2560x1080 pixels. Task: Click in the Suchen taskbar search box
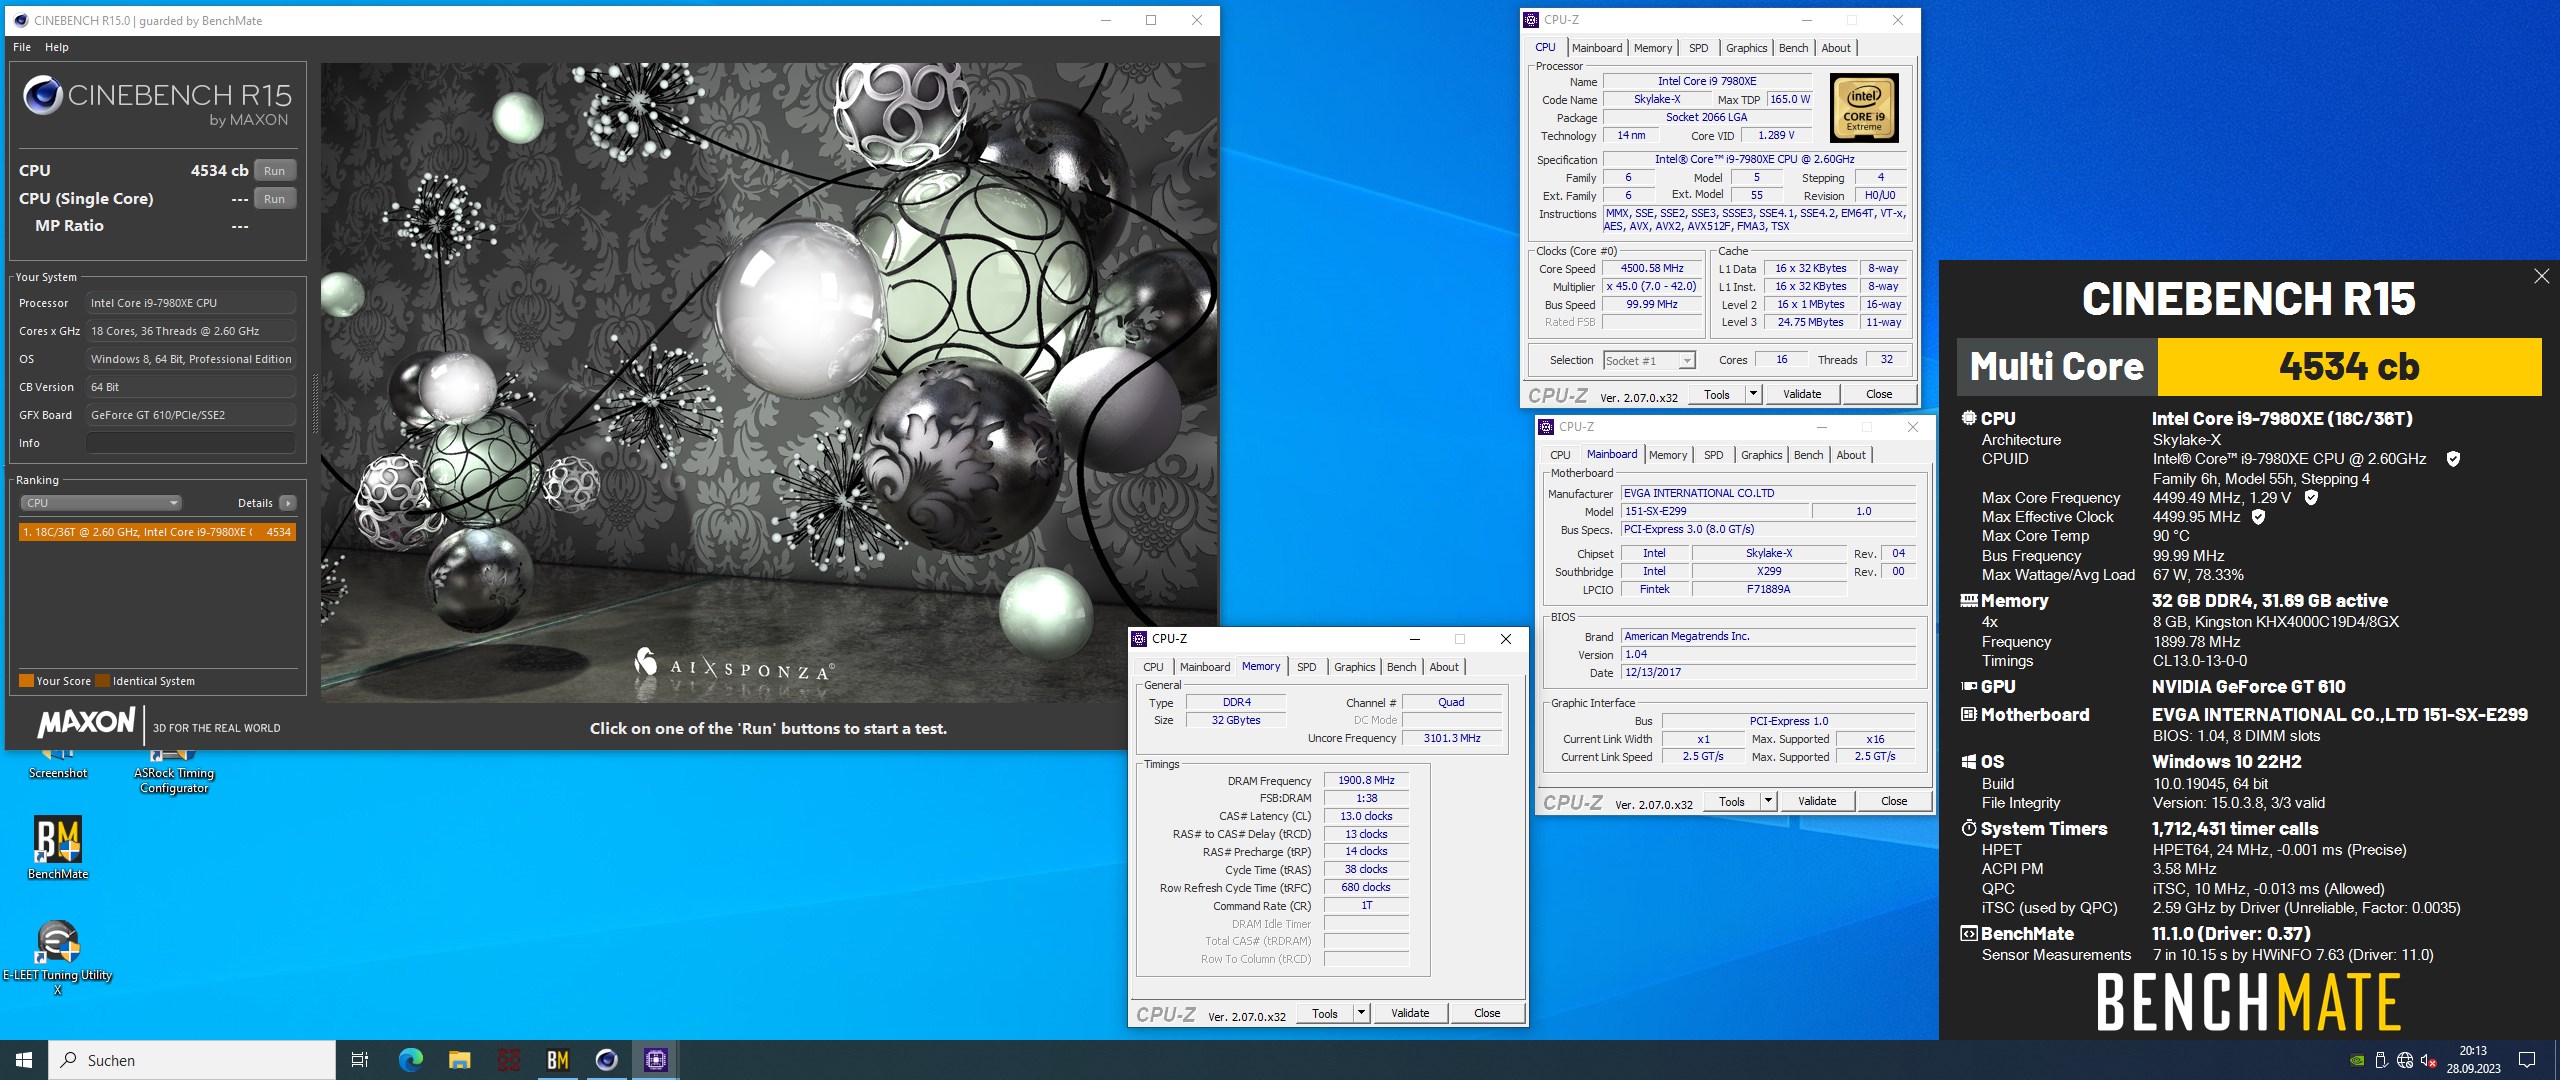192,1060
